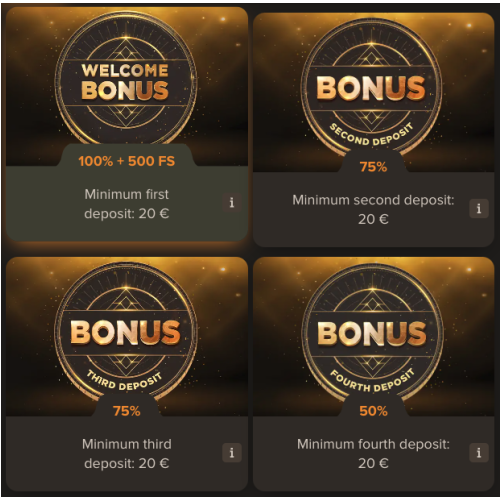Viewport: 500px width, 500px height.
Task: Open info icon on fourth deposit card
Action: (x=479, y=453)
